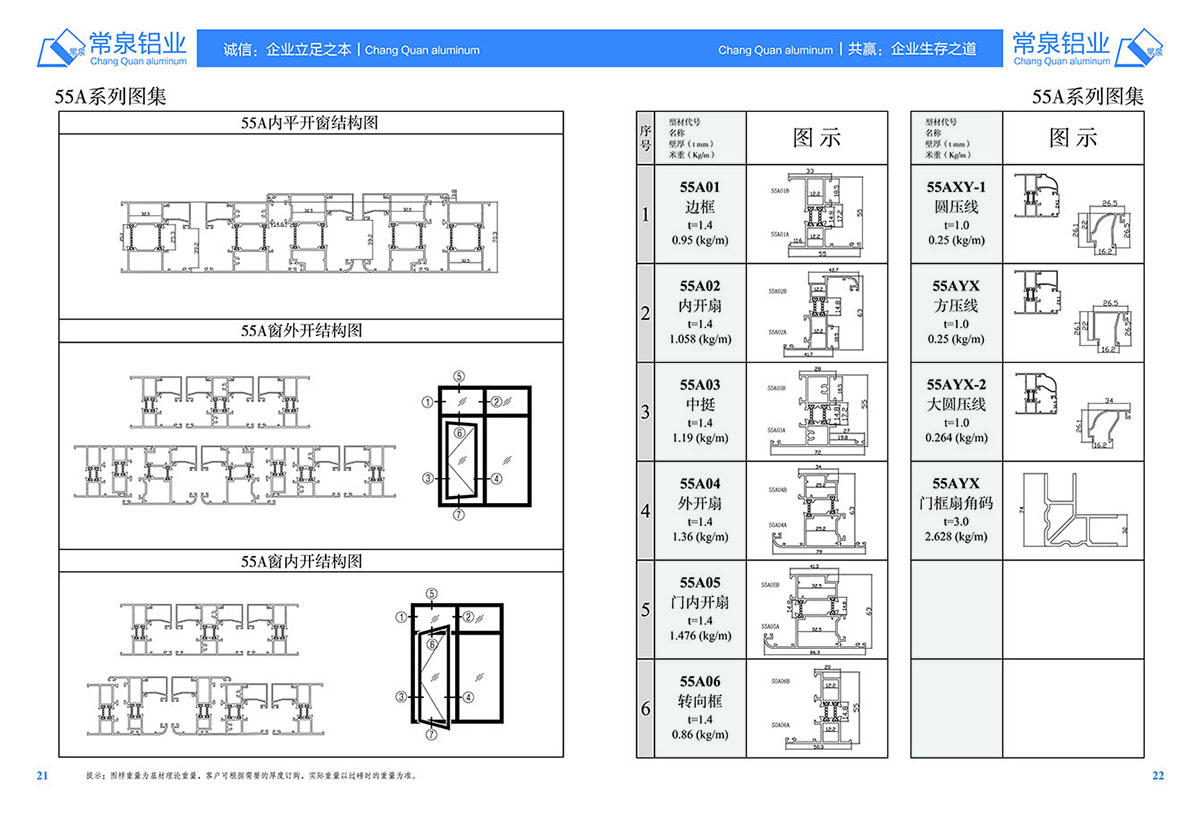
Task: Click marker ⑦ in the 窗外开 elevation diagram
Action: click(x=458, y=515)
